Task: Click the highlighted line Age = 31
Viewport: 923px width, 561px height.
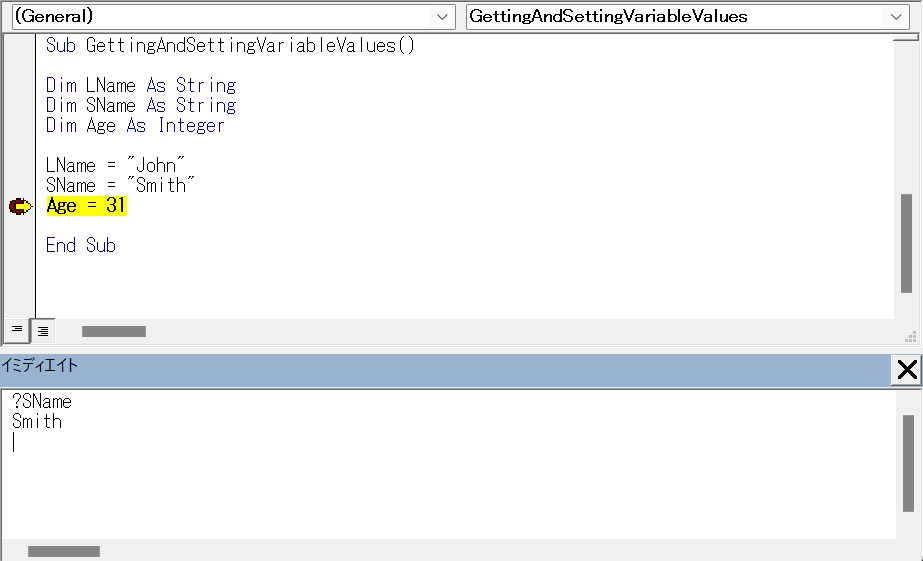Action: 87,206
